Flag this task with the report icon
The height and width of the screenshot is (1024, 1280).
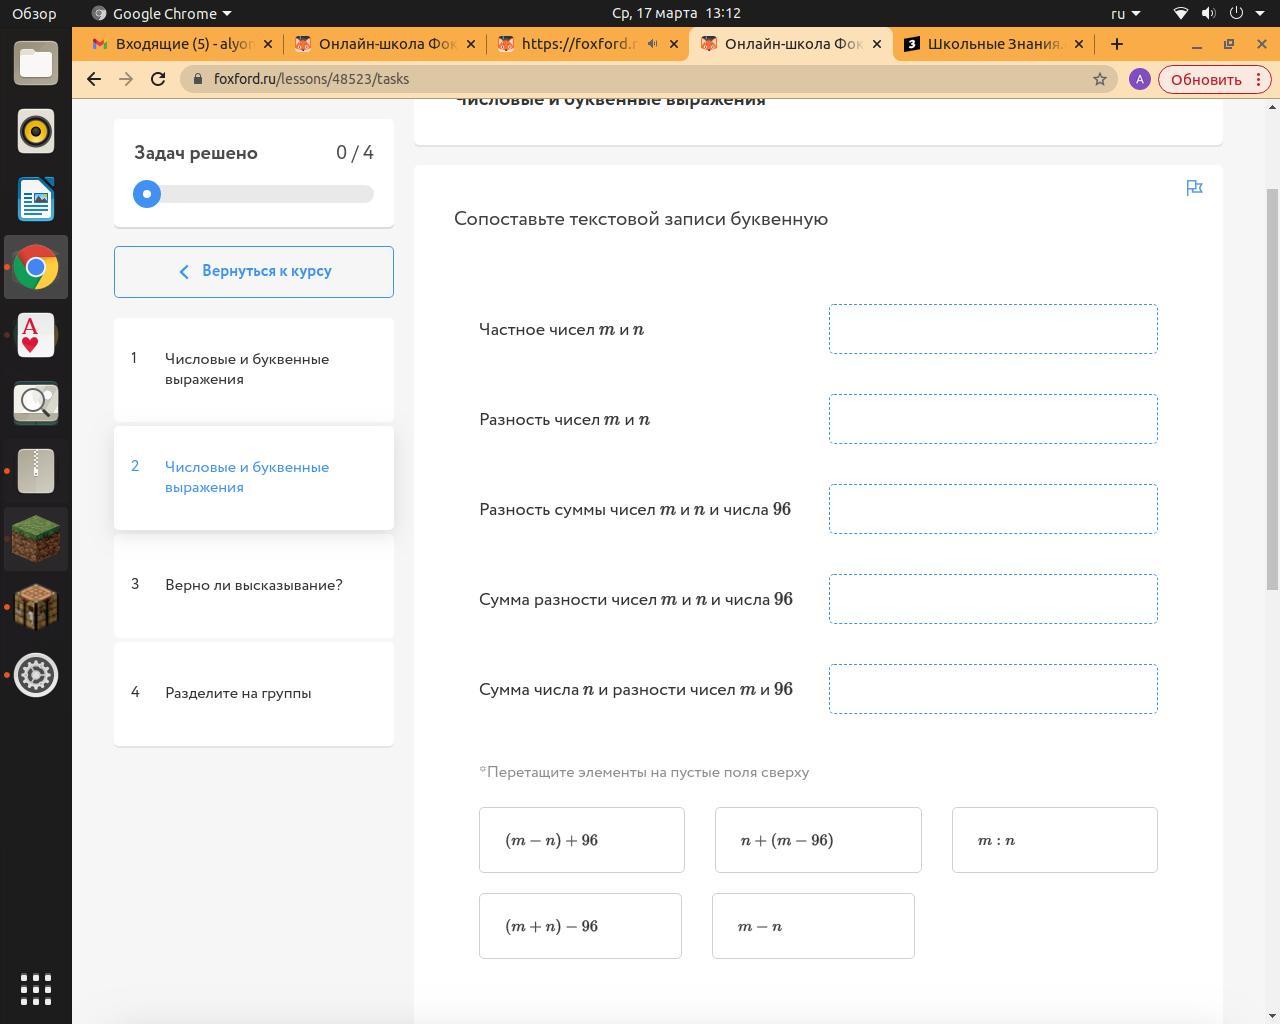click(1194, 188)
